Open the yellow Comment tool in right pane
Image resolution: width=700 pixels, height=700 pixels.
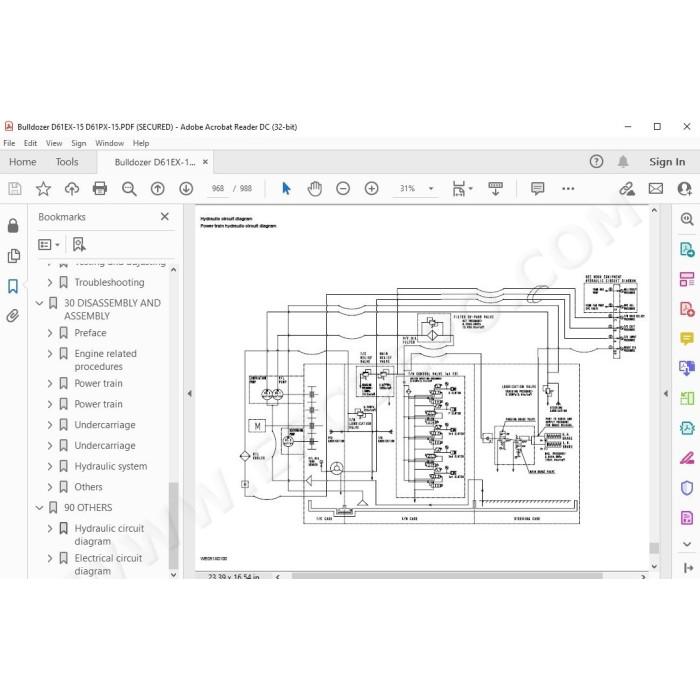coord(687,338)
